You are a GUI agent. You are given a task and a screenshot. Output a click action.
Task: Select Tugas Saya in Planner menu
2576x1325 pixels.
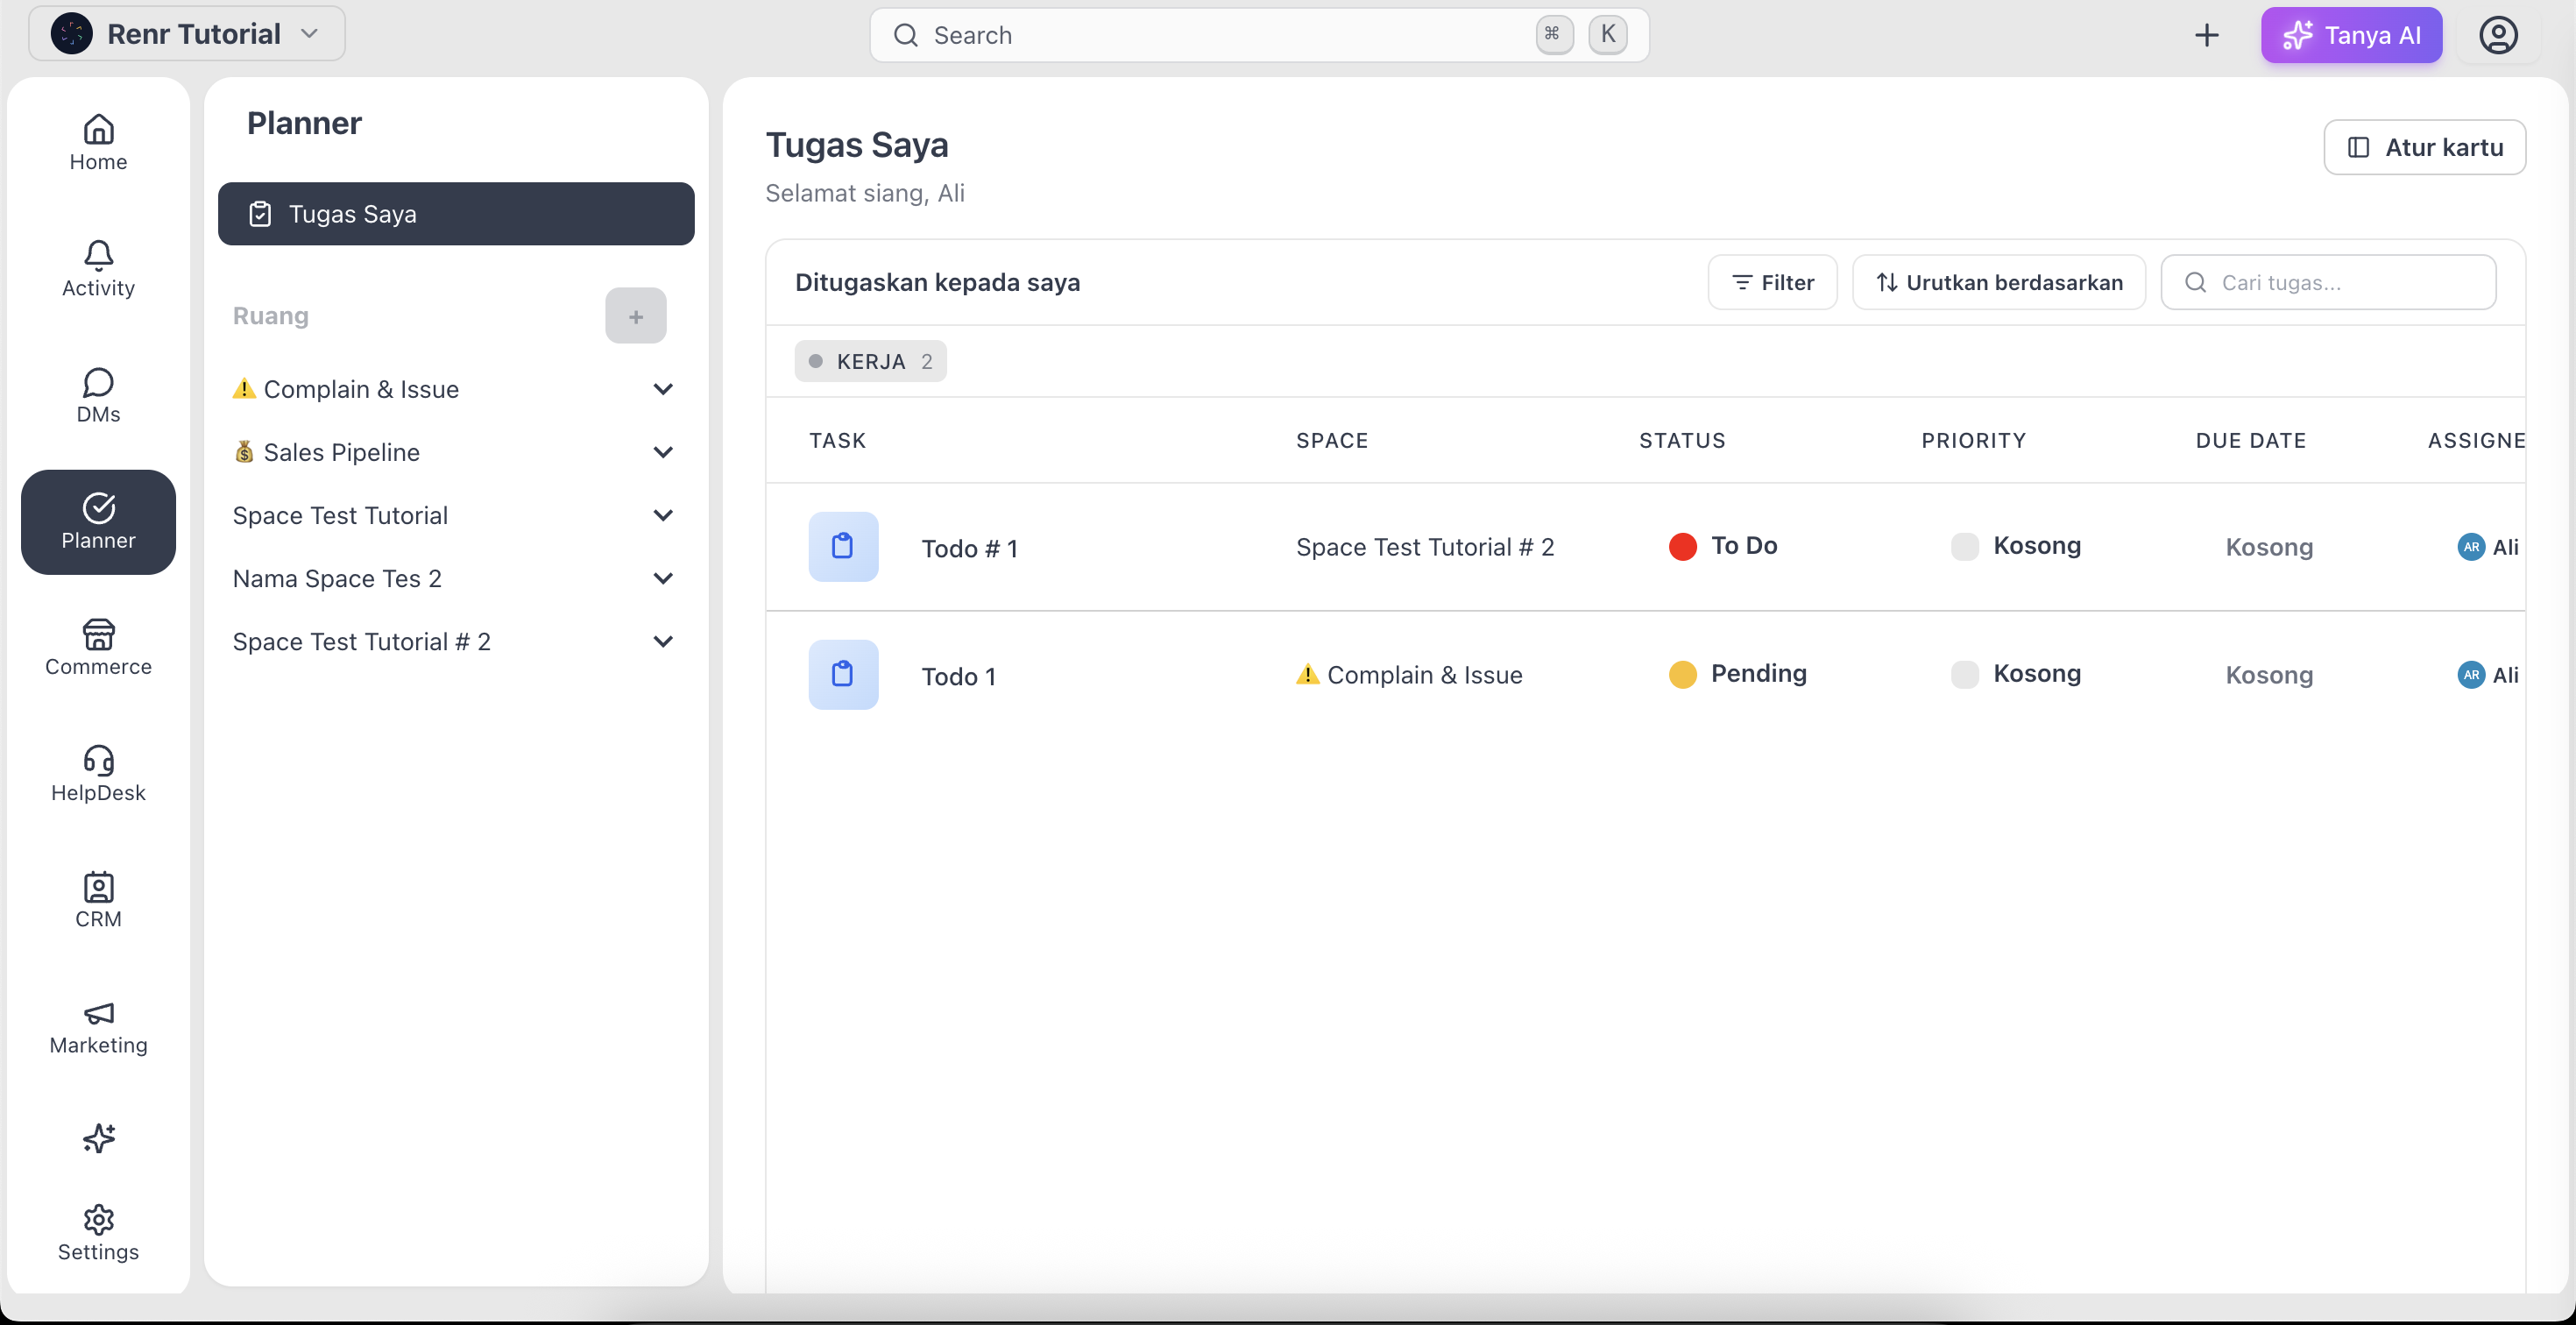456,214
